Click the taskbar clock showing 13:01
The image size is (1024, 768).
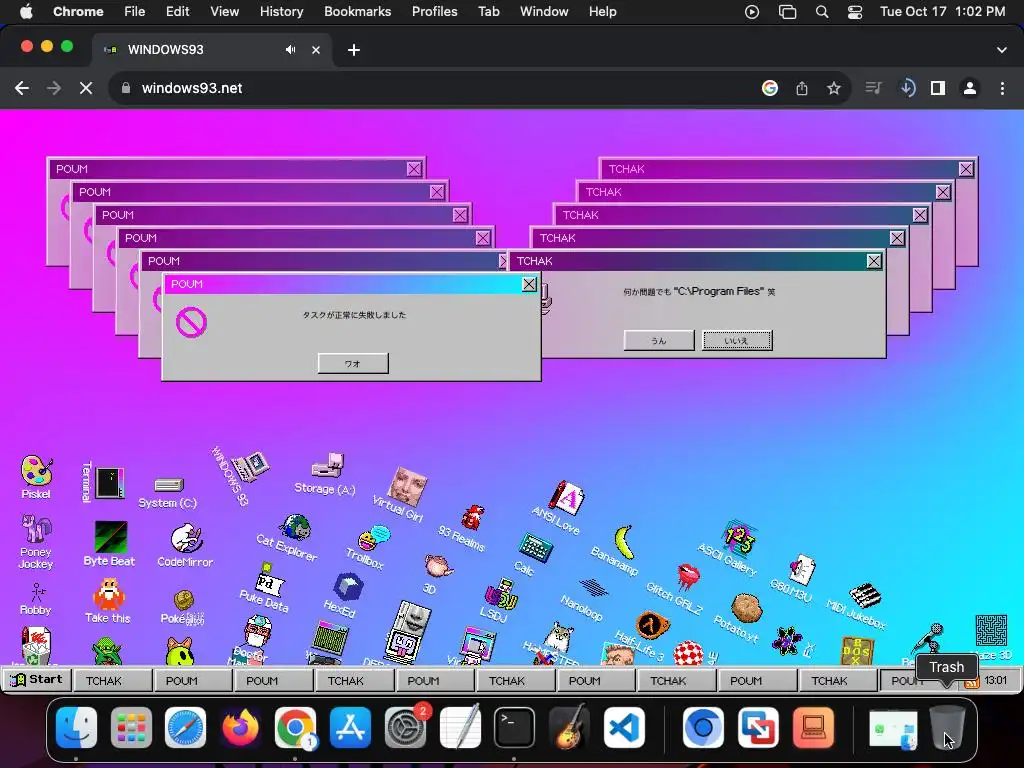click(995, 680)
